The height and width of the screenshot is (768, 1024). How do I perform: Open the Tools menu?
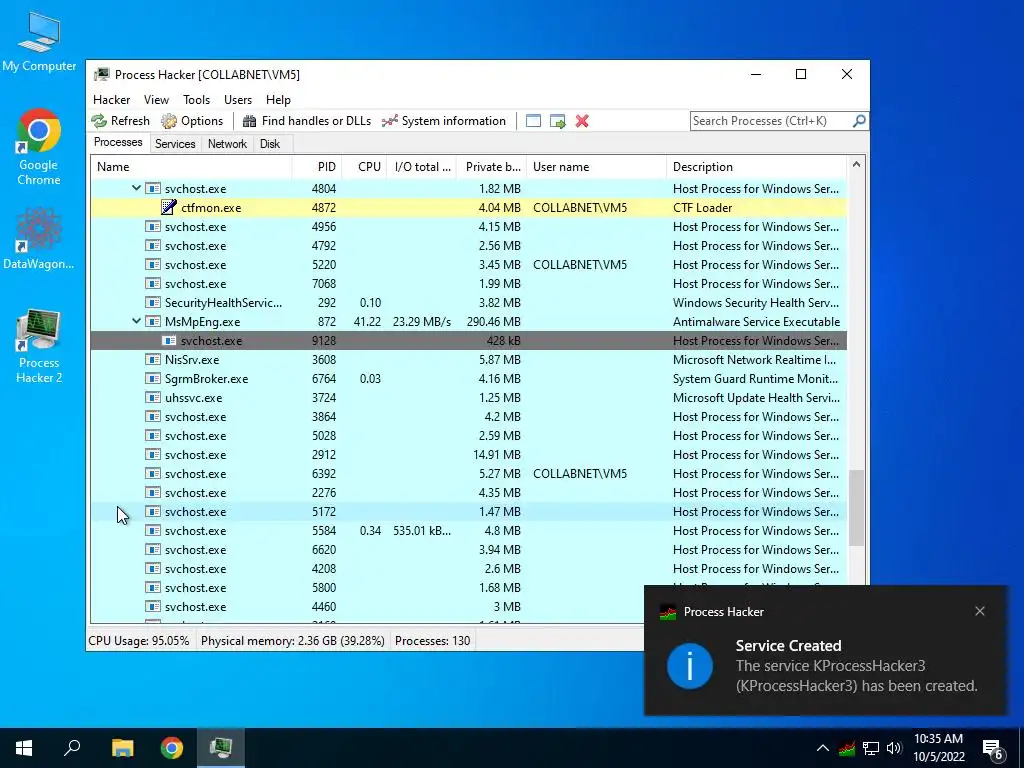tap(196, 100)
